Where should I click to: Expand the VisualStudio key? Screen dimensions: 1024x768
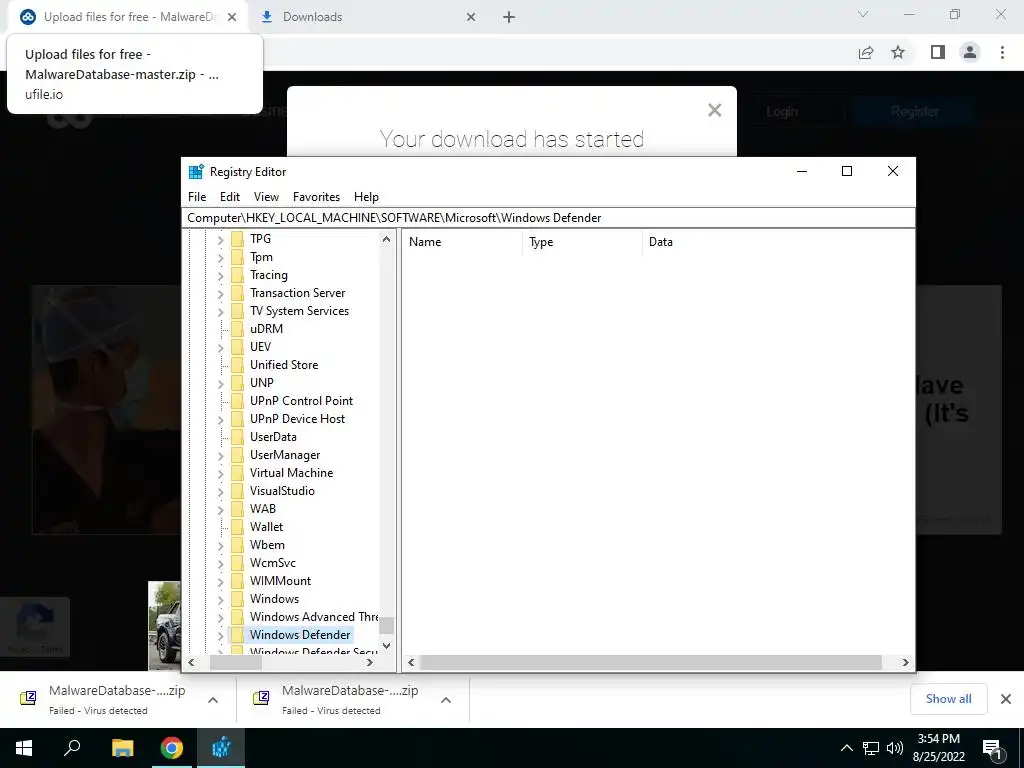point(220,491)
